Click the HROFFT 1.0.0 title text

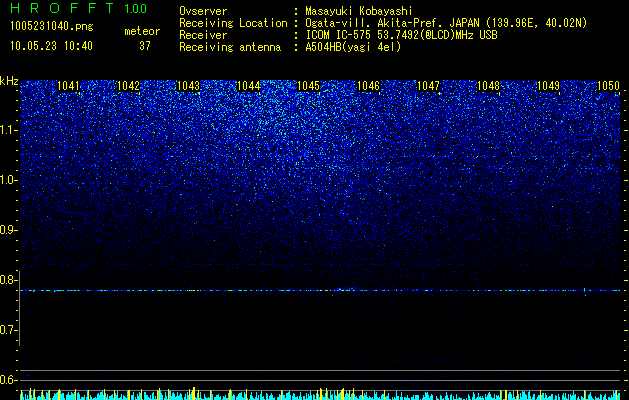(79, 8)
